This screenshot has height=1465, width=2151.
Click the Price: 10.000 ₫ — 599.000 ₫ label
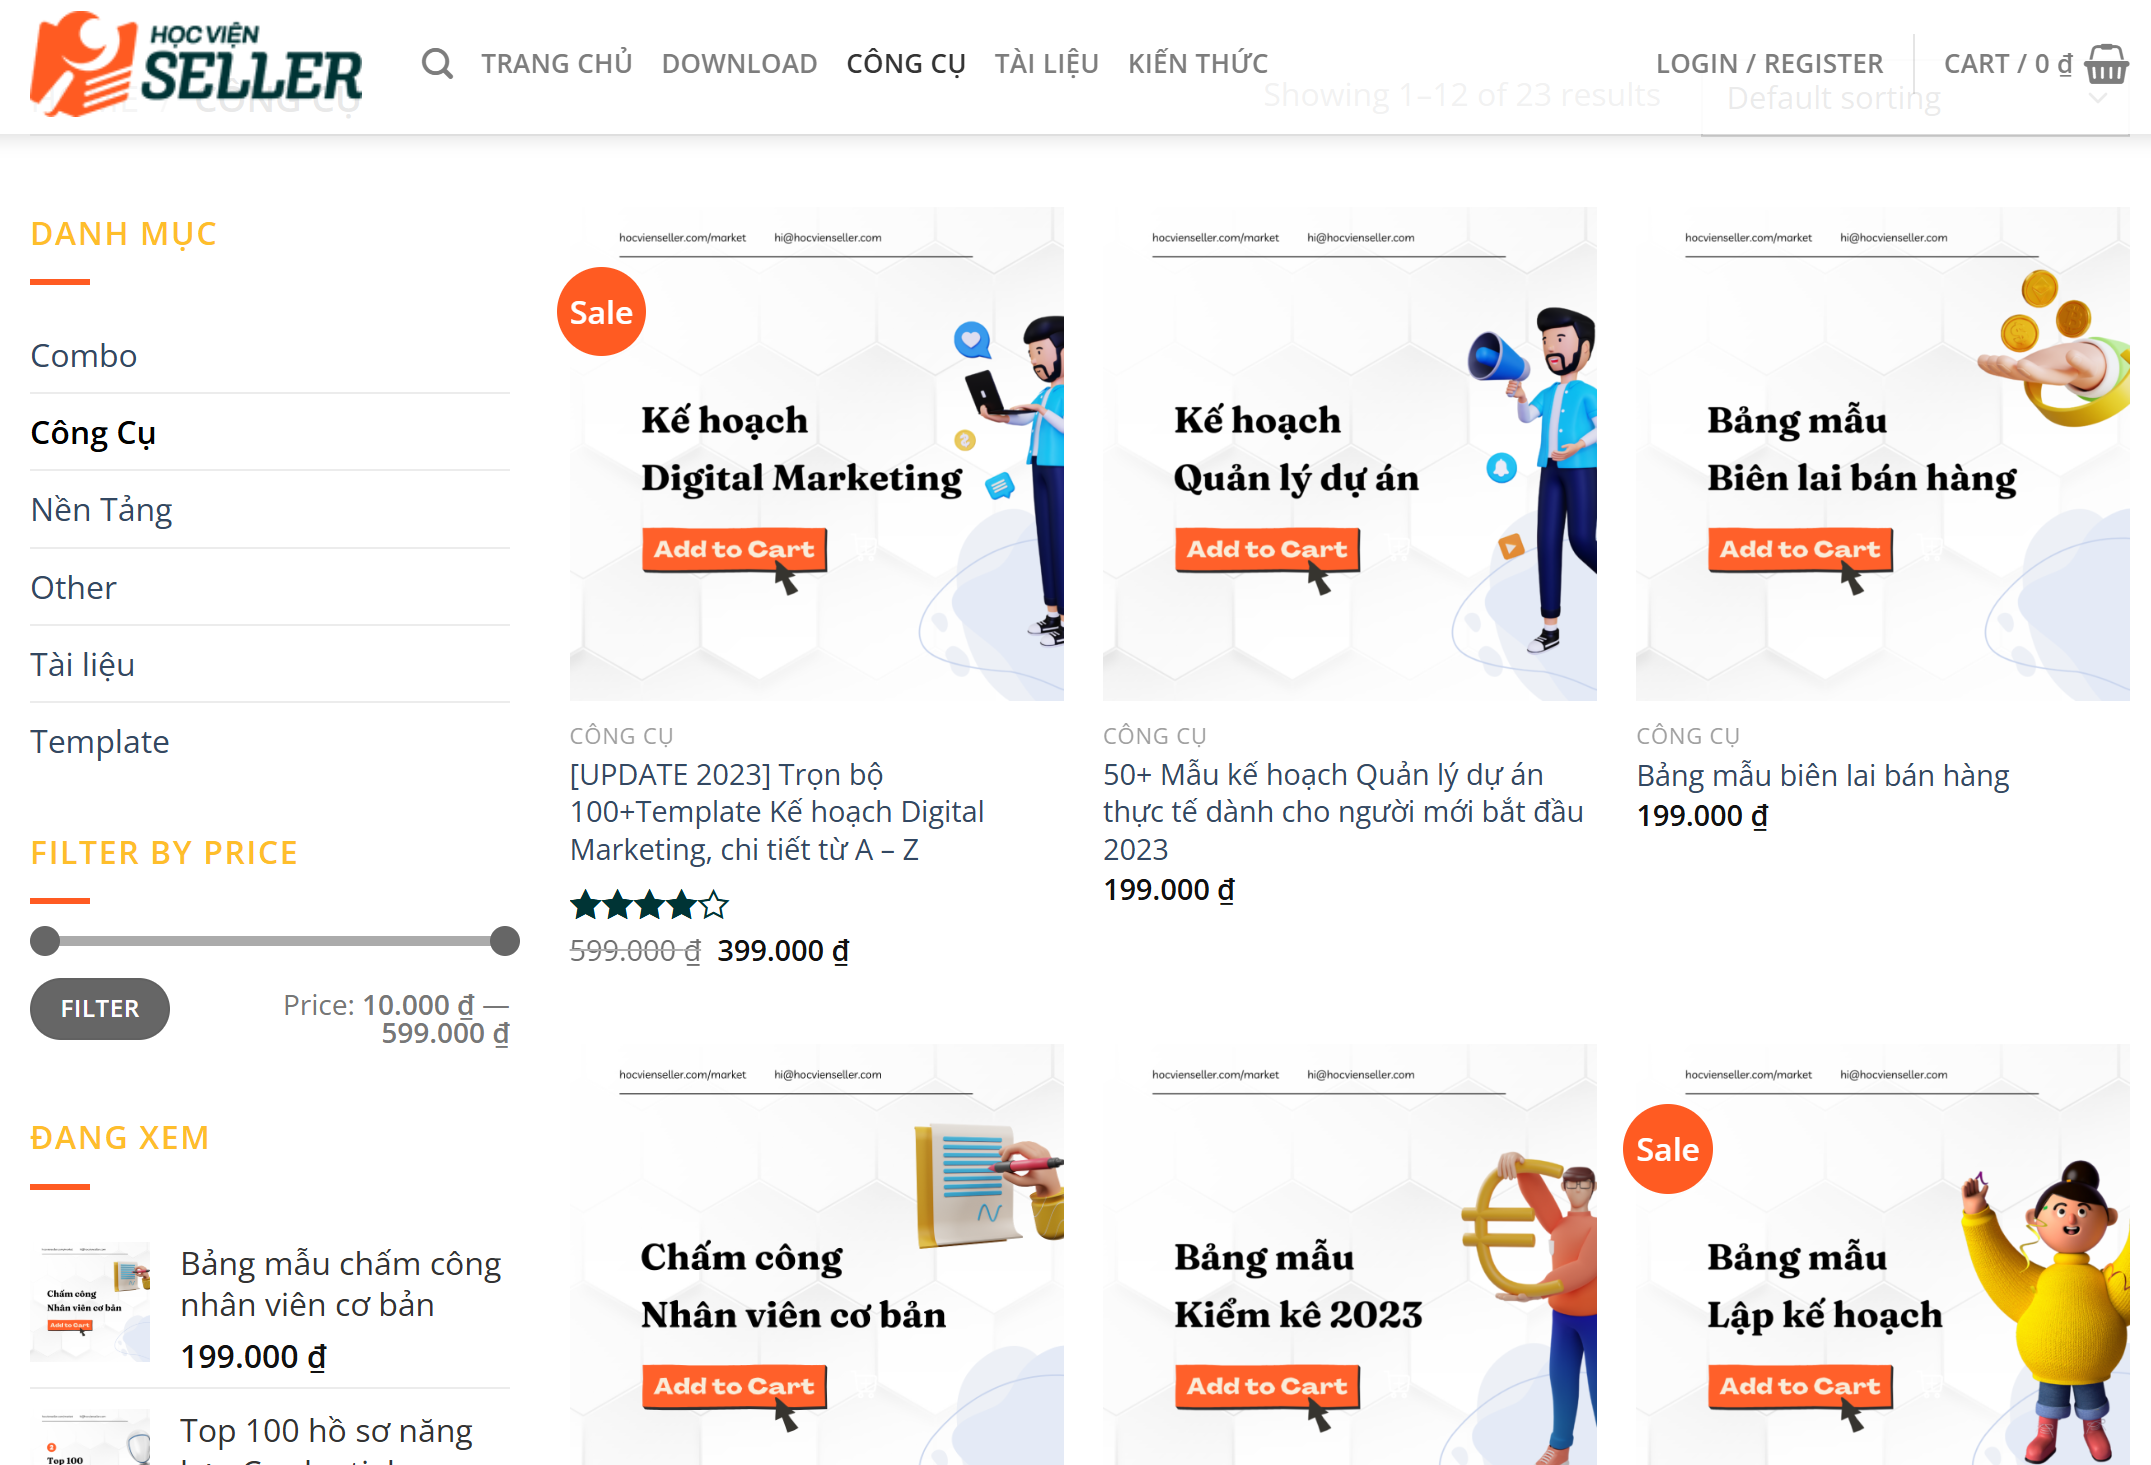tap(396, 1018)
